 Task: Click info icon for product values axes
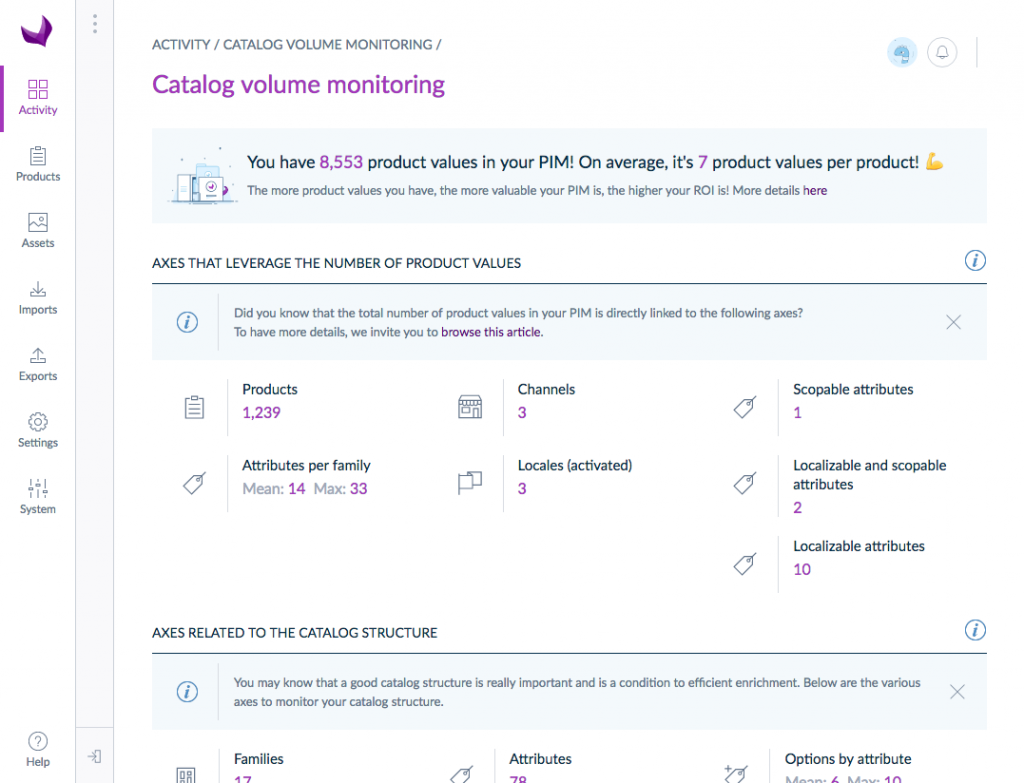click(x=975, y=261)
